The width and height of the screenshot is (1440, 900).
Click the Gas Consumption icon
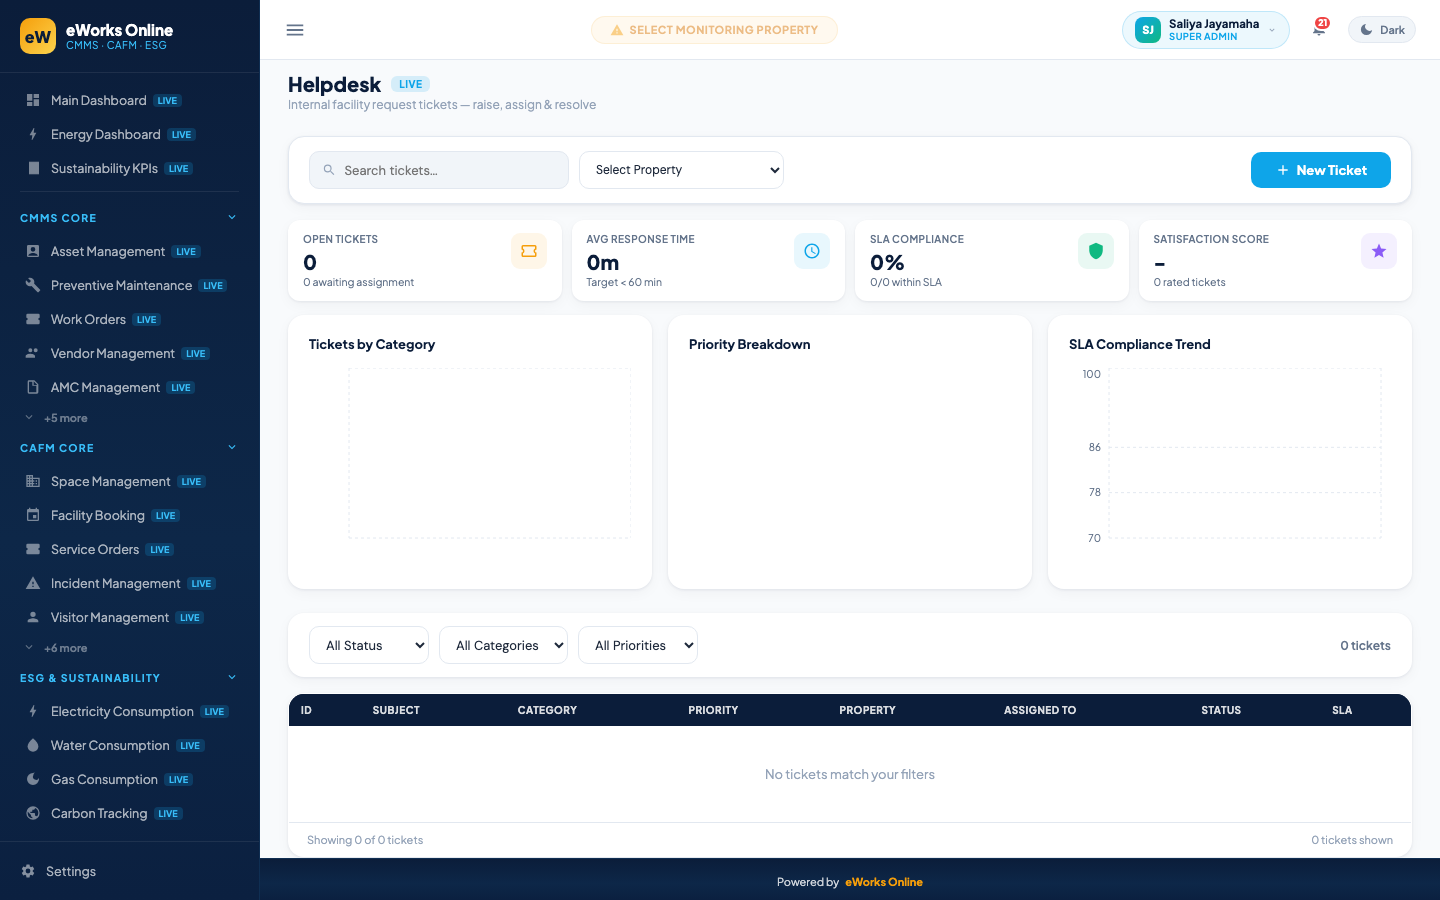[33, 779]
